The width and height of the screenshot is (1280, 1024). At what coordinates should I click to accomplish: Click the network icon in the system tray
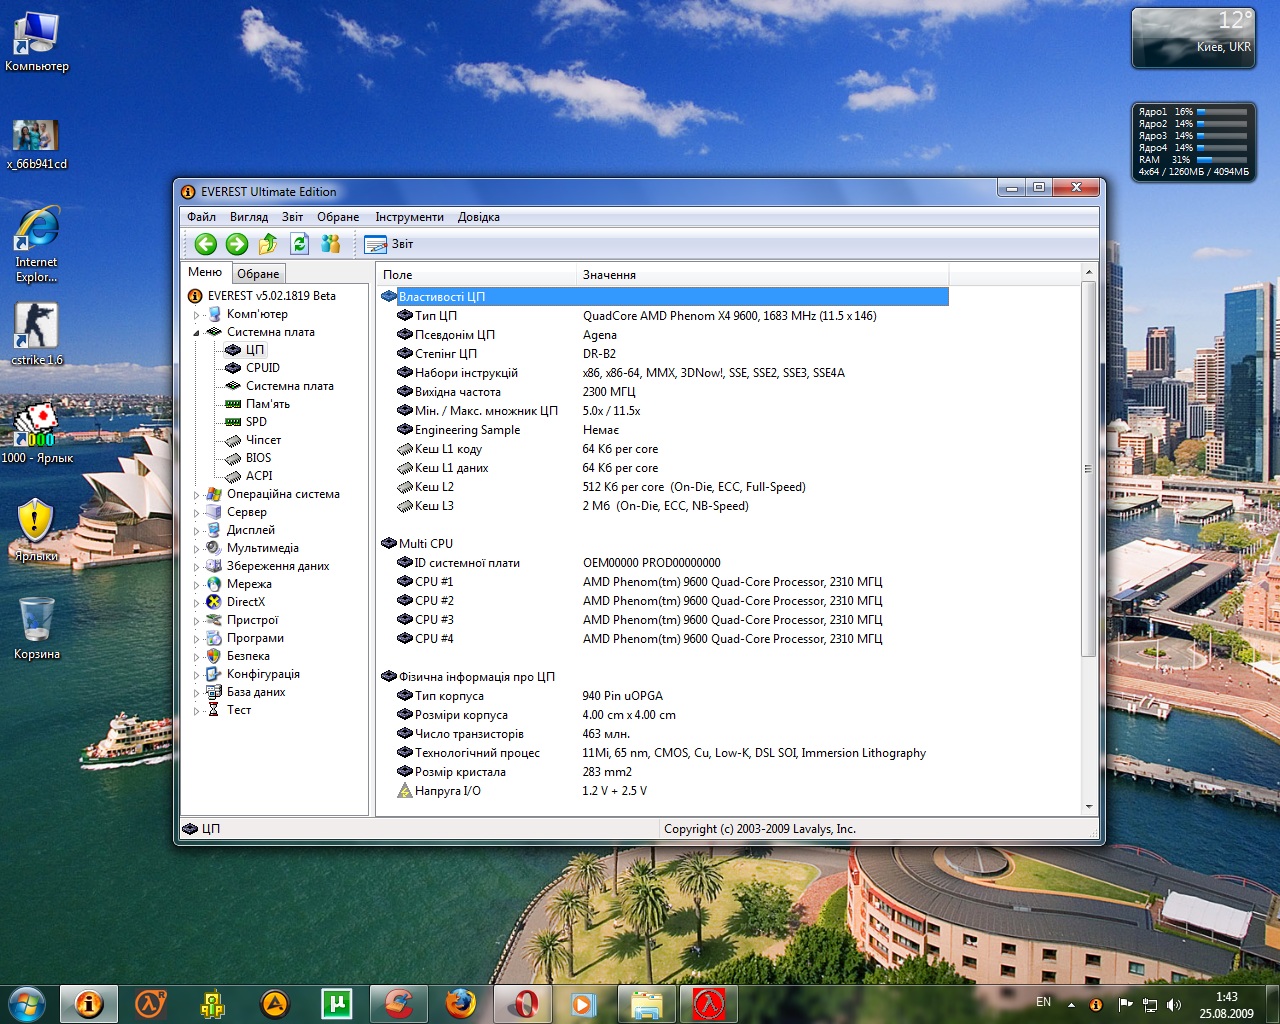1150,1004
